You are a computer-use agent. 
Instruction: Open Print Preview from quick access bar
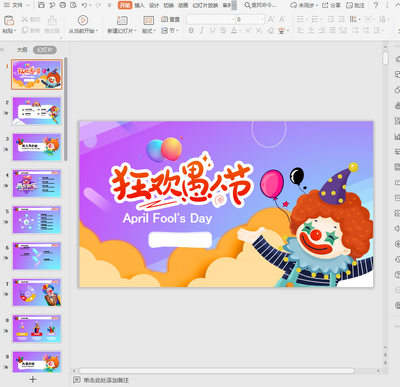click(73, 5)
